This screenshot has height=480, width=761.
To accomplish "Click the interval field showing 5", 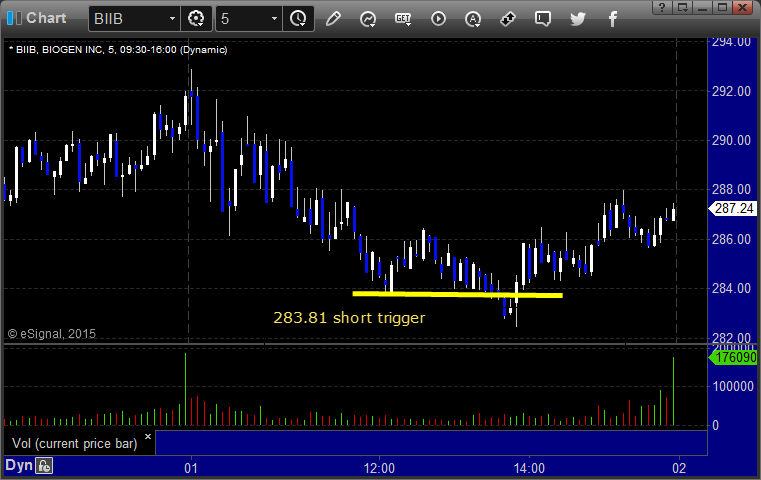I will 243,19.
